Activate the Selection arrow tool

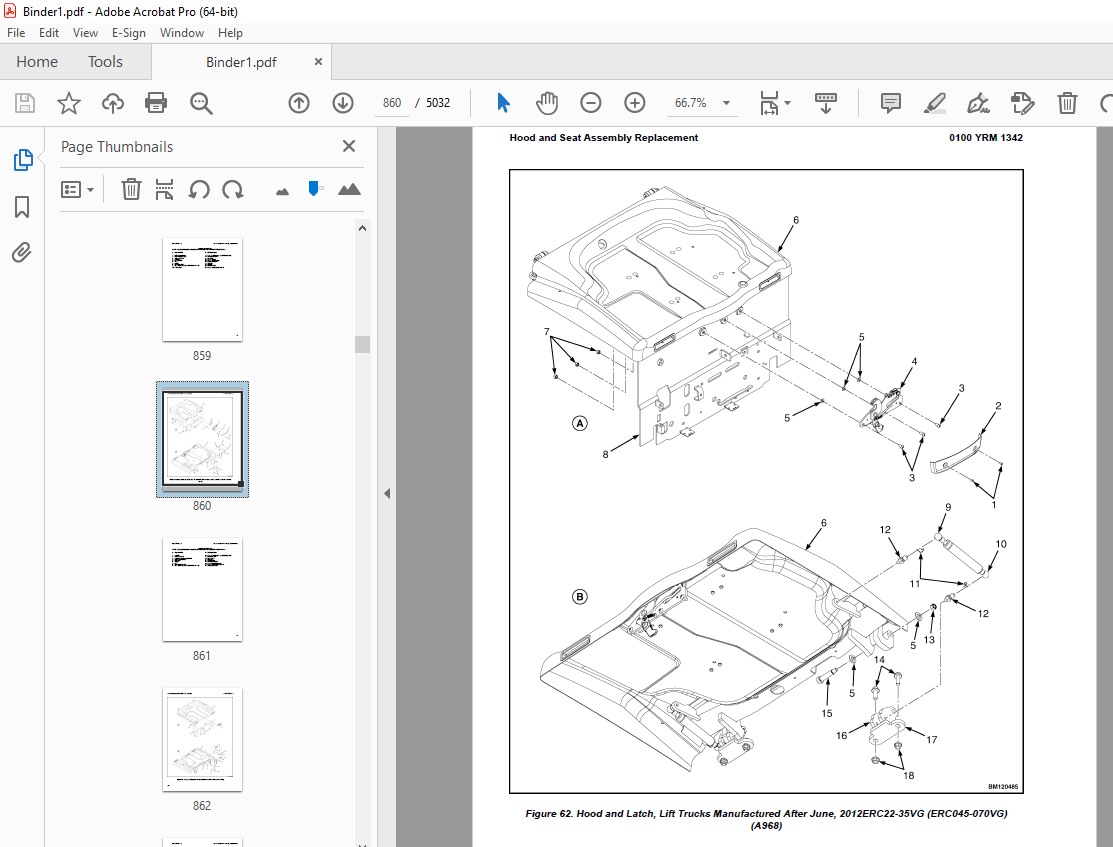503,103
